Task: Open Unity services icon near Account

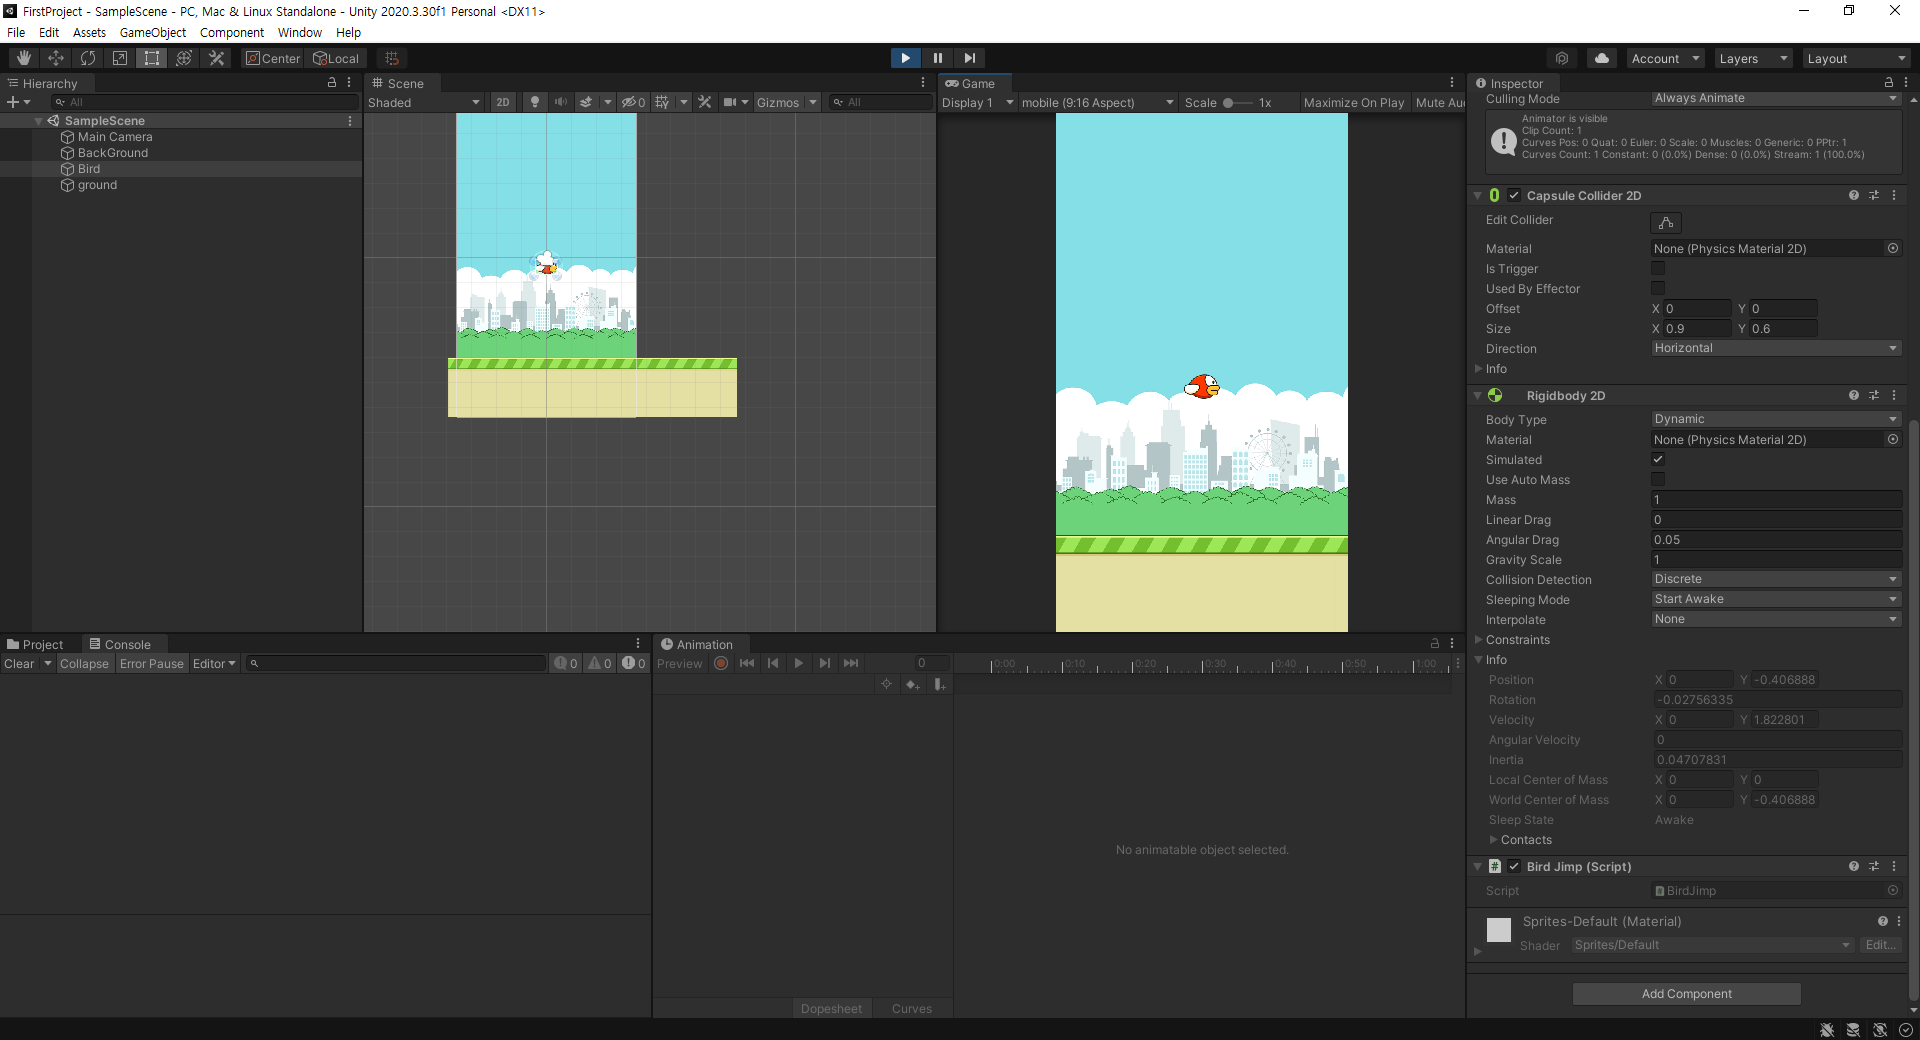Action: click(x=1562, y=58)
